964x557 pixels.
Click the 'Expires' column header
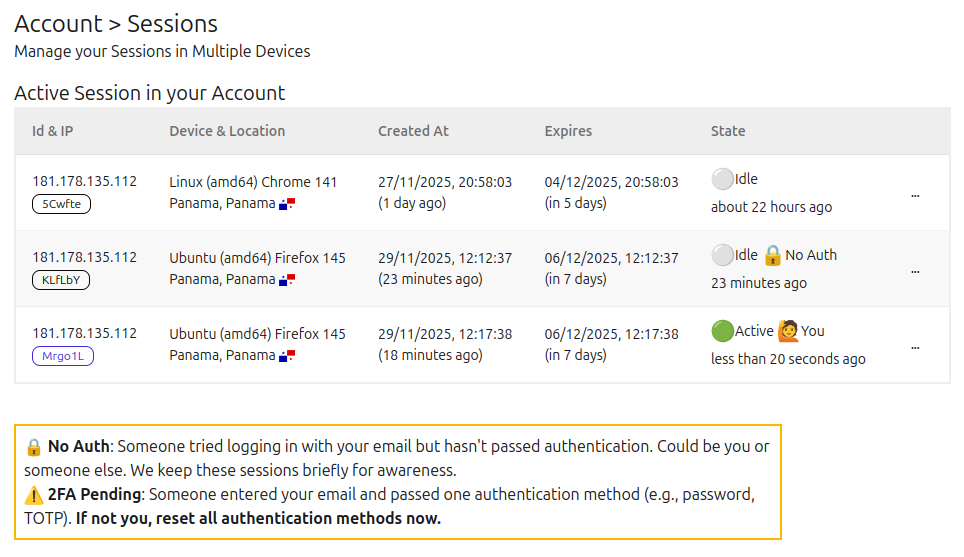point(568,131)
